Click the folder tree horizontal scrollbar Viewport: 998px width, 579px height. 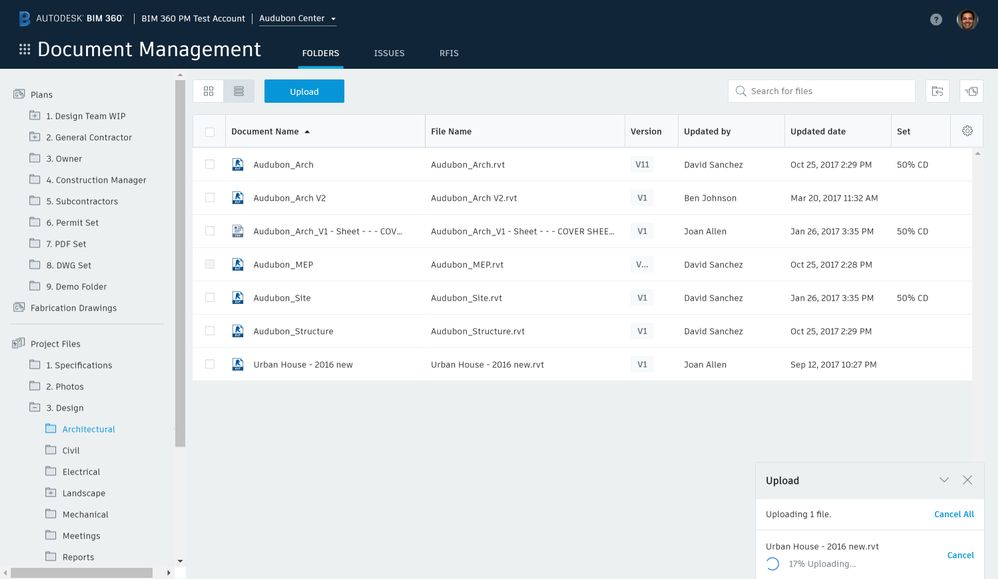coord(81,573)
